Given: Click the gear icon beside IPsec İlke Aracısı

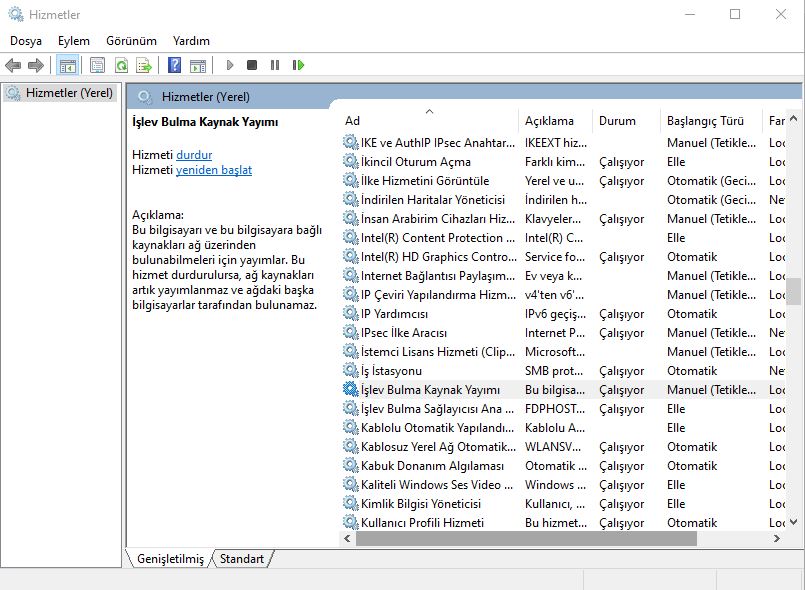Looking at the screenshot, I should [x=351, y=332].
